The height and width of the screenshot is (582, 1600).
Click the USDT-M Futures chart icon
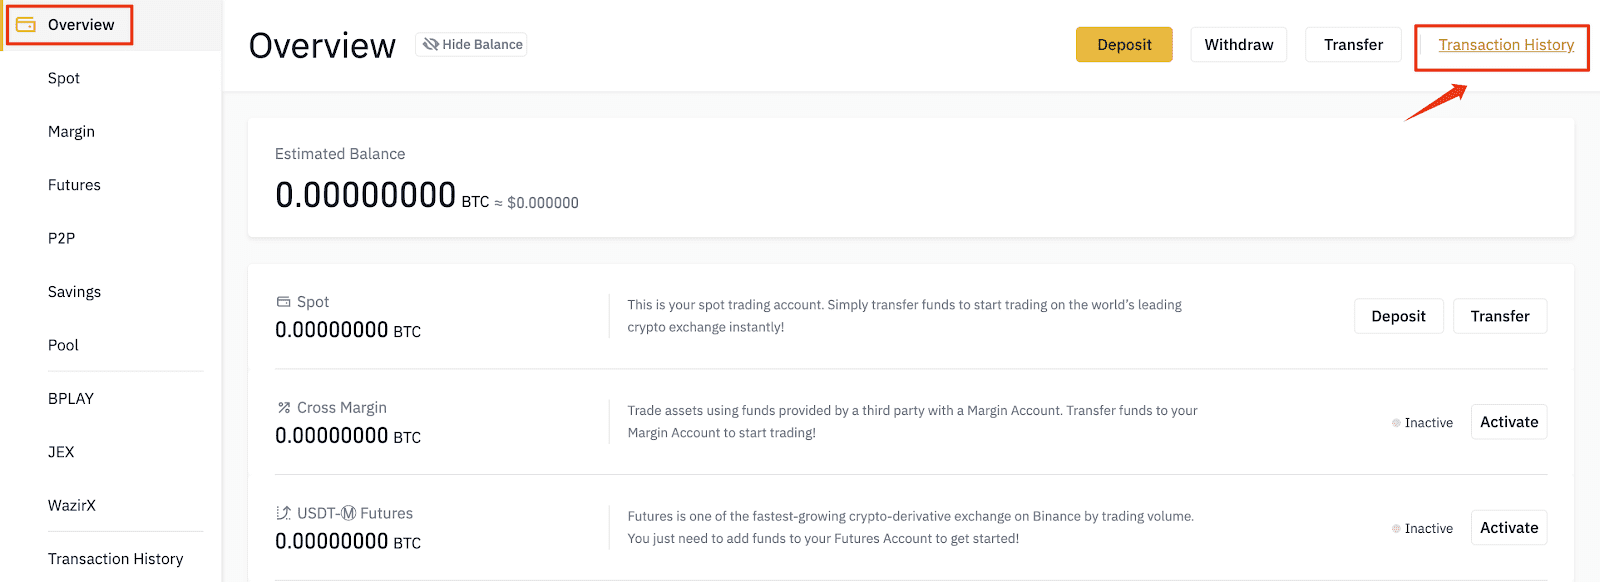(x=284, y=513)
